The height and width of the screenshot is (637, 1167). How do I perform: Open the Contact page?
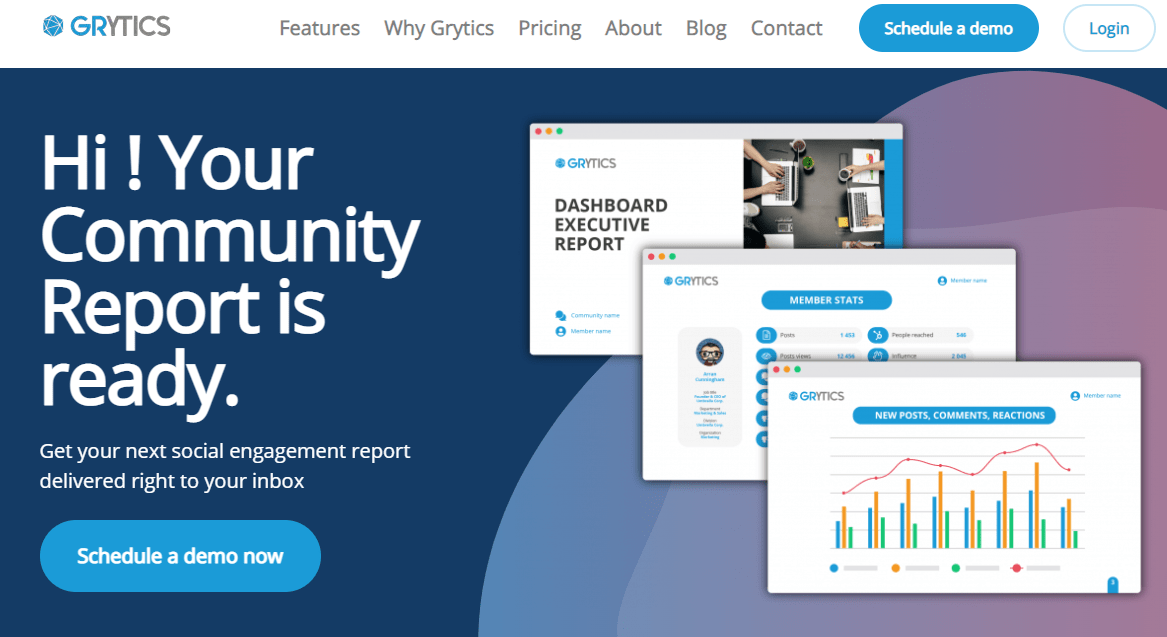coord(786,28)
